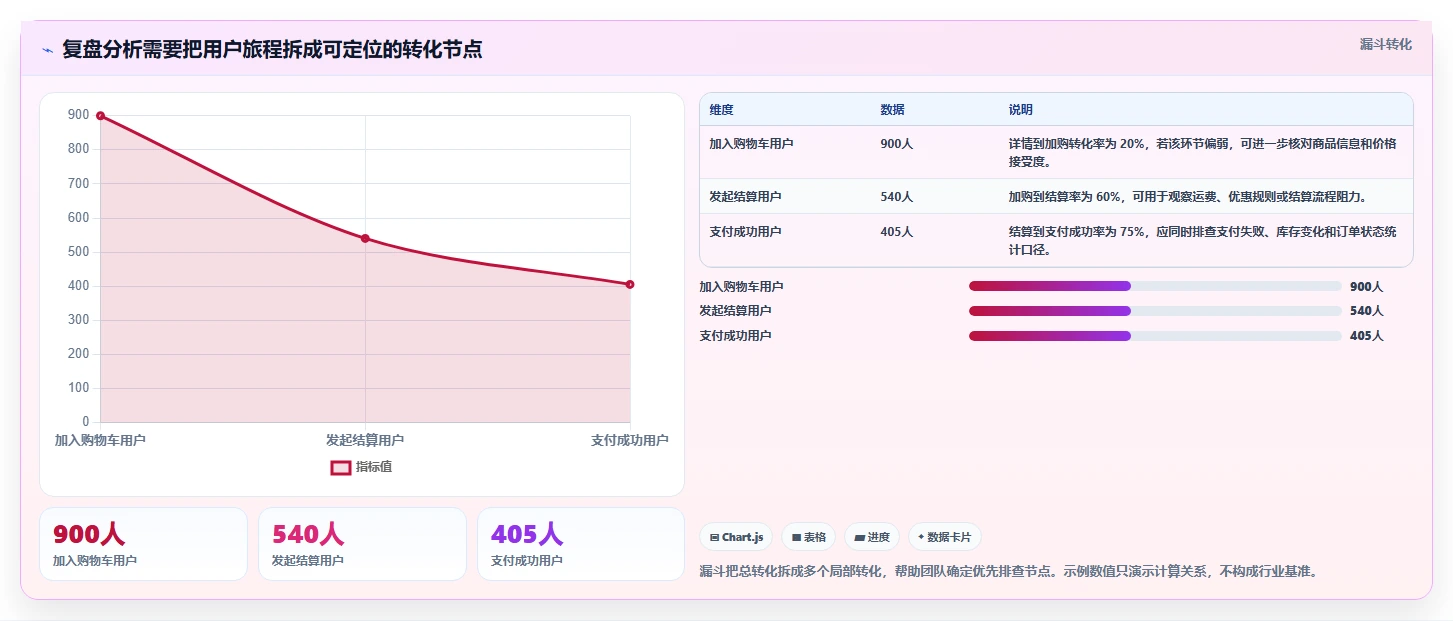Click the 数据 column header
The height and width of the screenshot is (621, 1453).
click(935, 110)
